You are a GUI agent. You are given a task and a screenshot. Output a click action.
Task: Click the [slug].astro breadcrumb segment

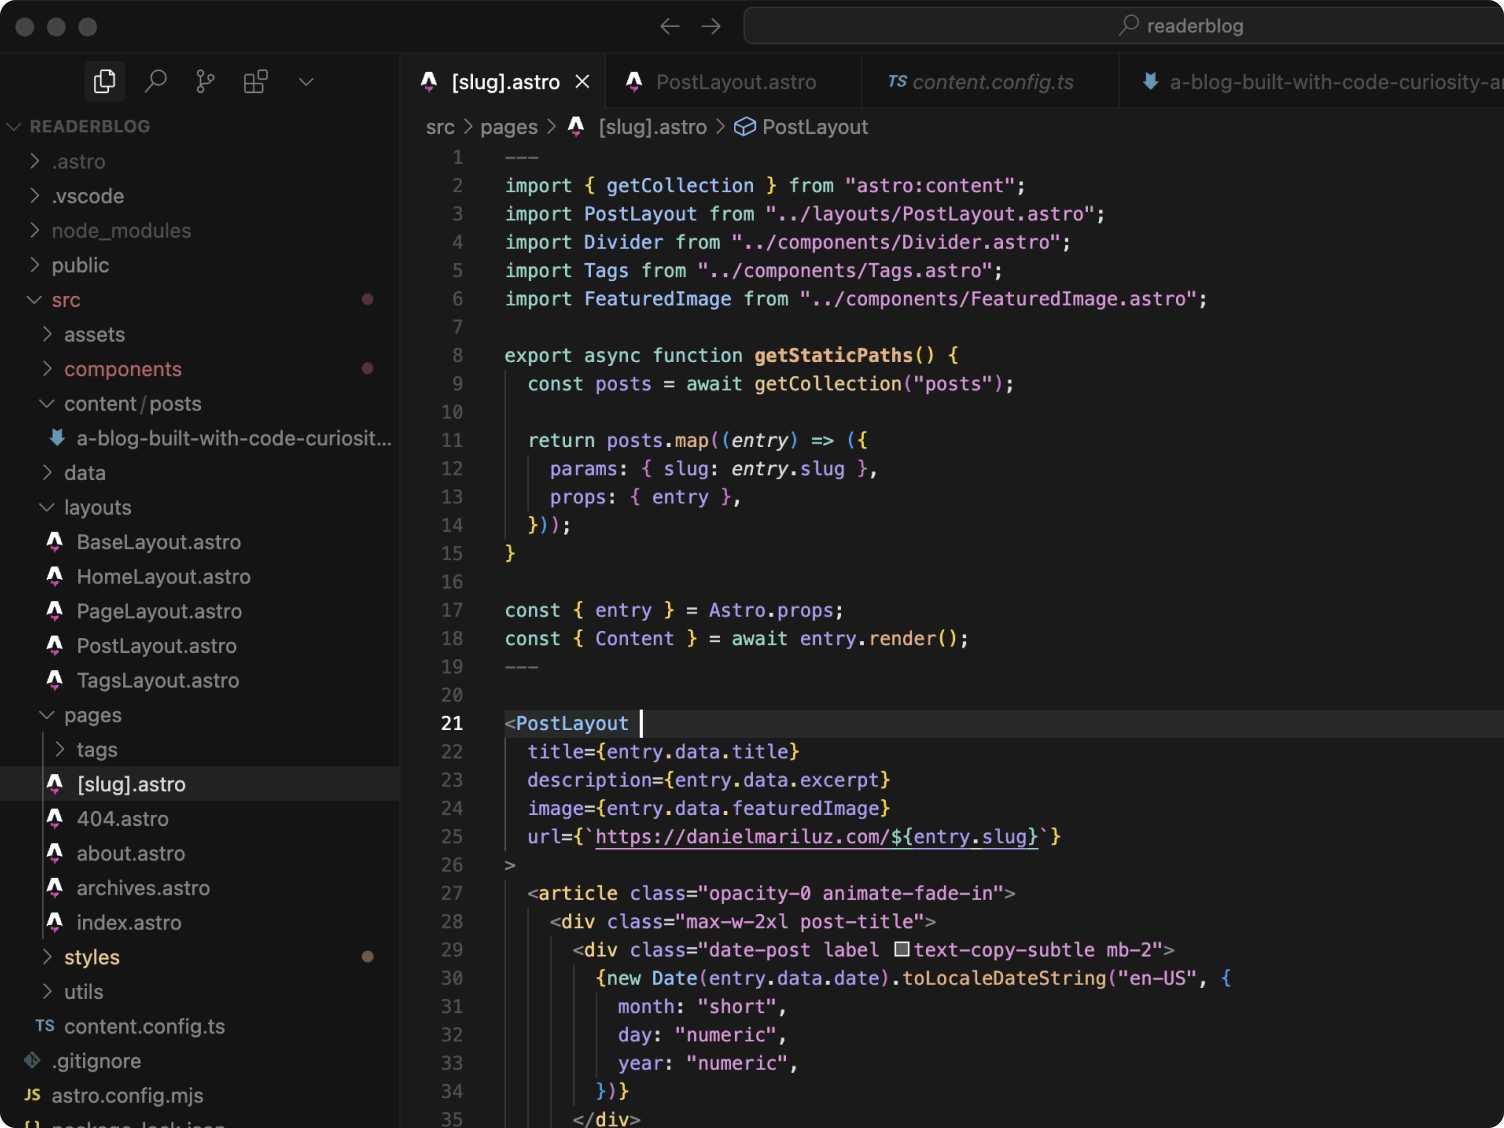point(652,127)
